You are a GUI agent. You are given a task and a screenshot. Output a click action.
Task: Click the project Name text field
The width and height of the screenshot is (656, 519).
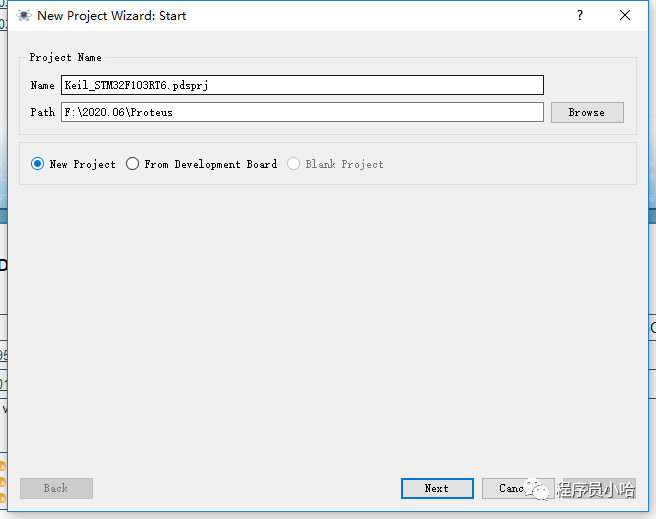301,86
